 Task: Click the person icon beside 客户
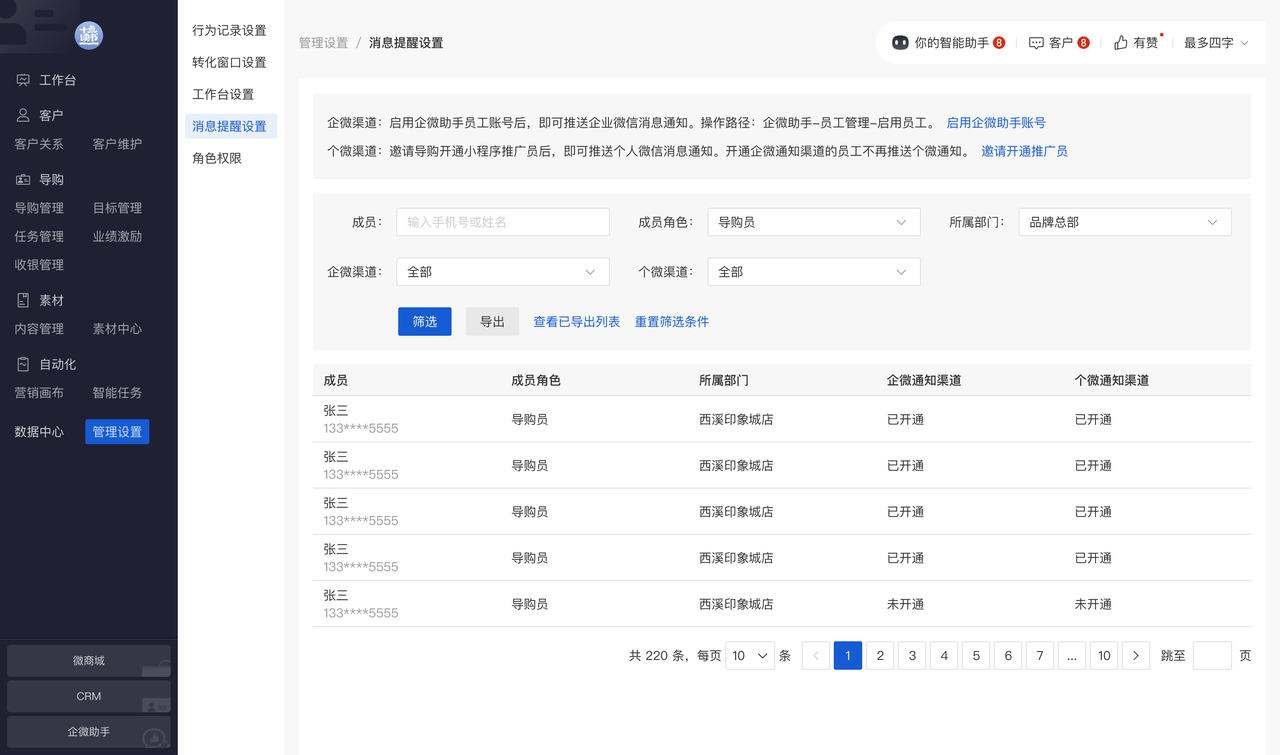pyautogui.click(x=23, y=115)
